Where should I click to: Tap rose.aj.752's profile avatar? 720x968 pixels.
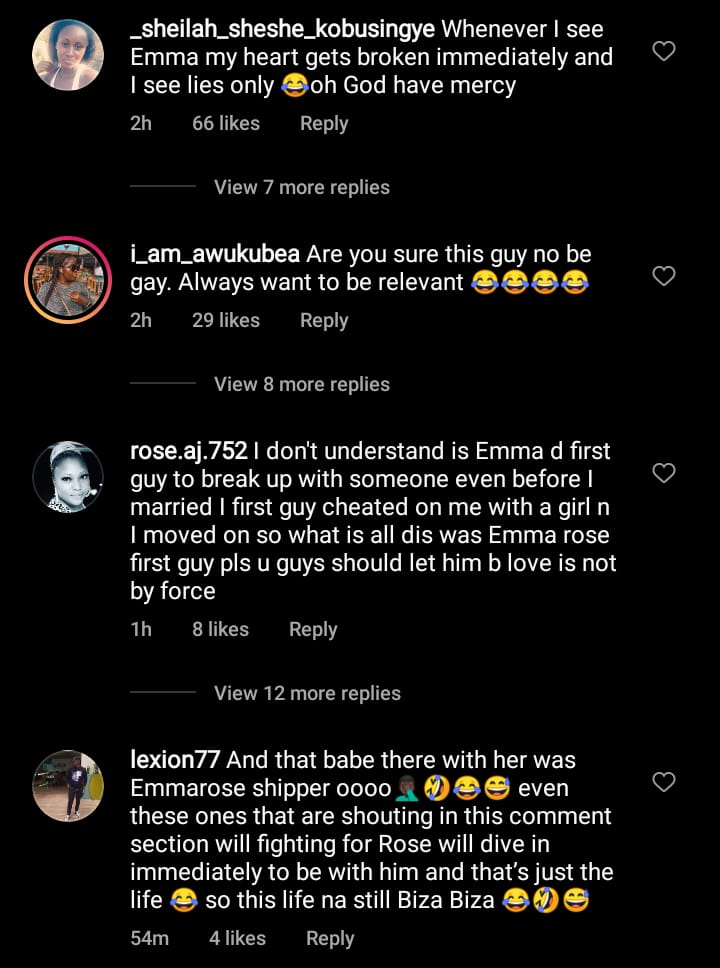68,477
